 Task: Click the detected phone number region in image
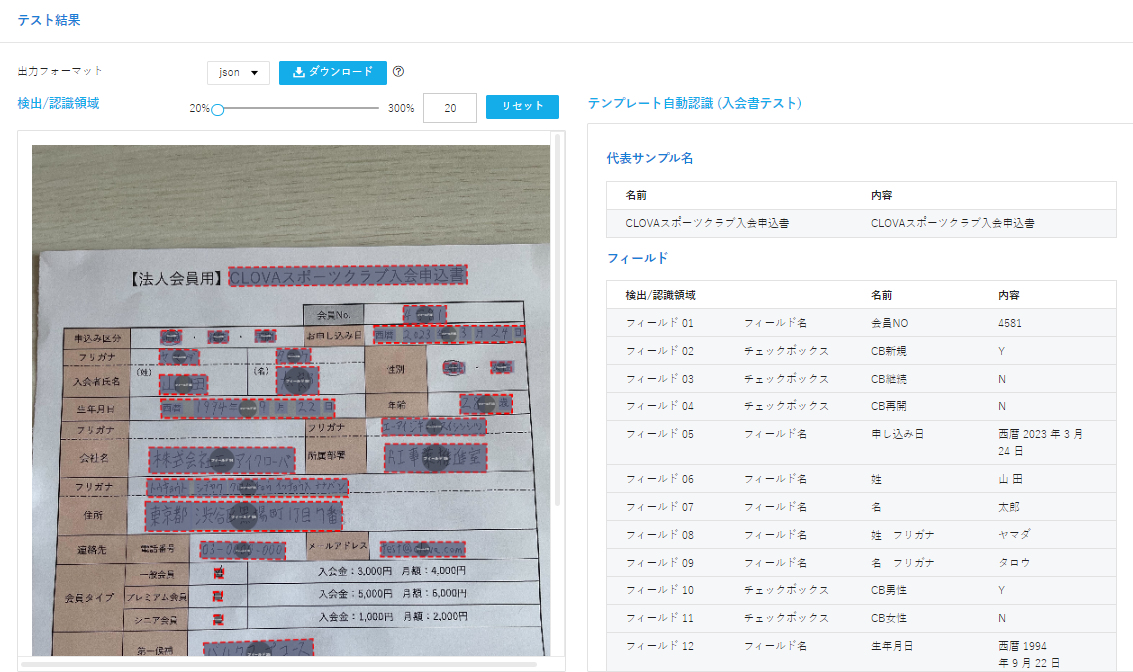(x=243, y=550)
